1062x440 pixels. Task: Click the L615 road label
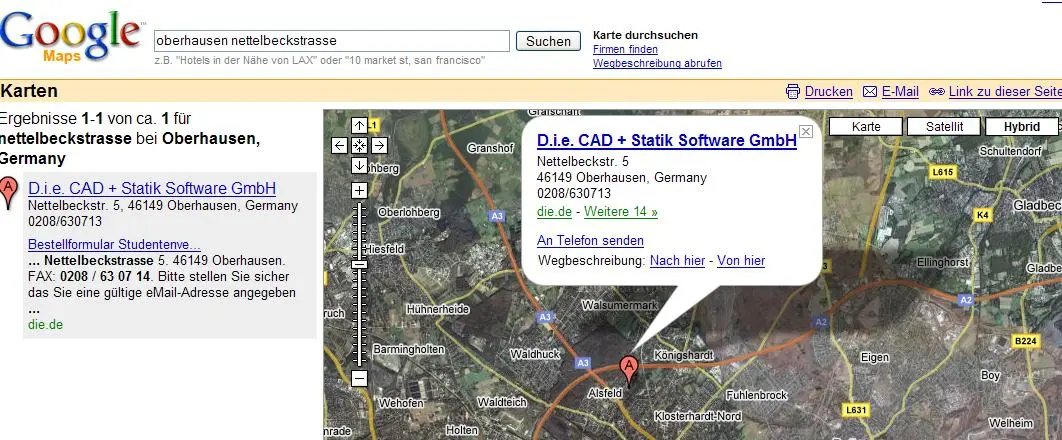pos(943,172)
